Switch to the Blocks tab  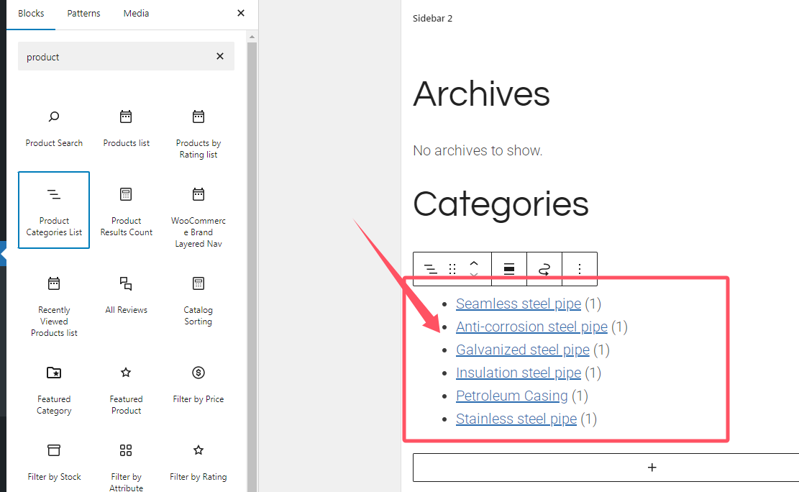tap(31, 13)
